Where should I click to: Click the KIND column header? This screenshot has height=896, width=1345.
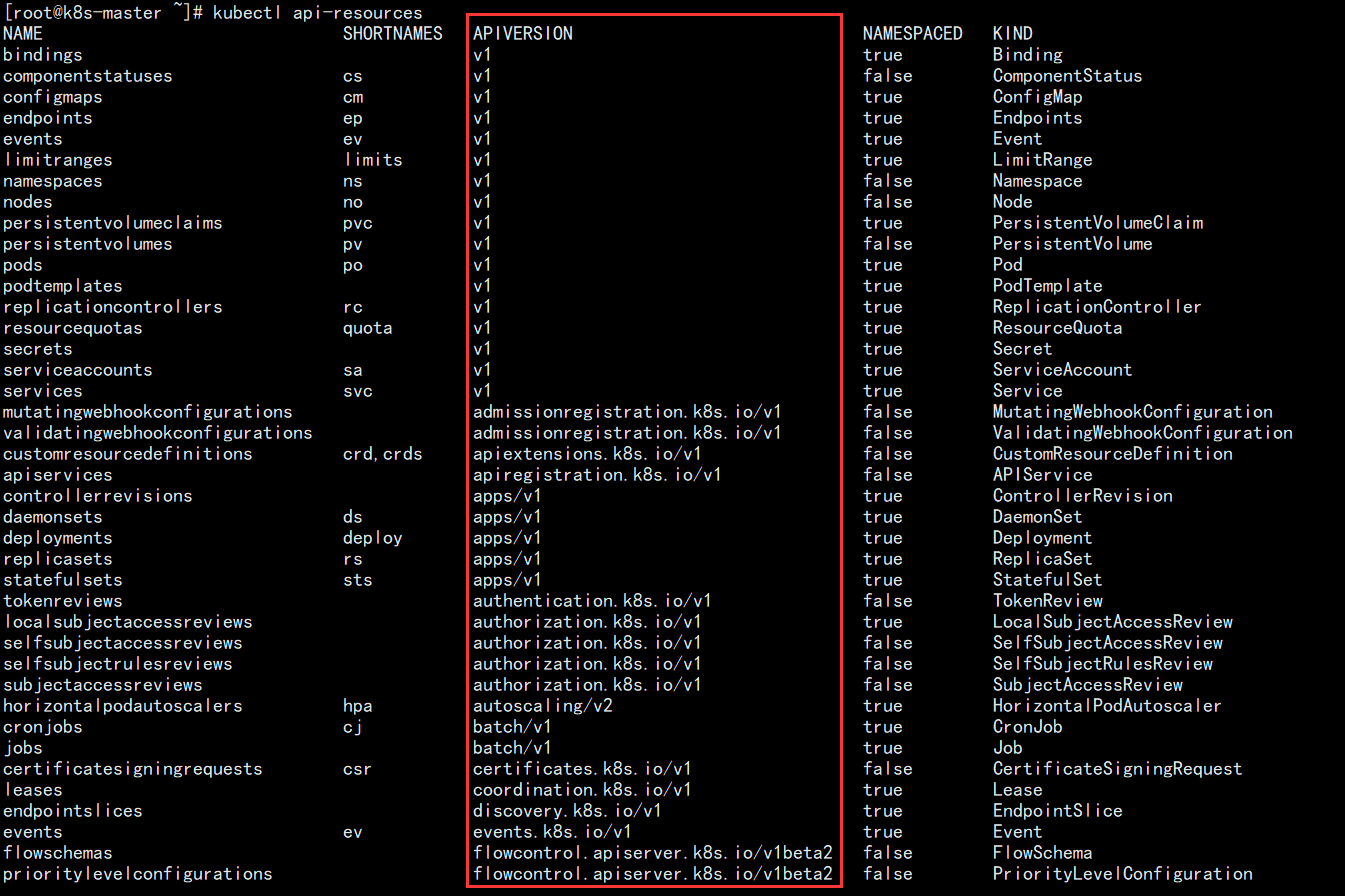tap(1011, 33)
